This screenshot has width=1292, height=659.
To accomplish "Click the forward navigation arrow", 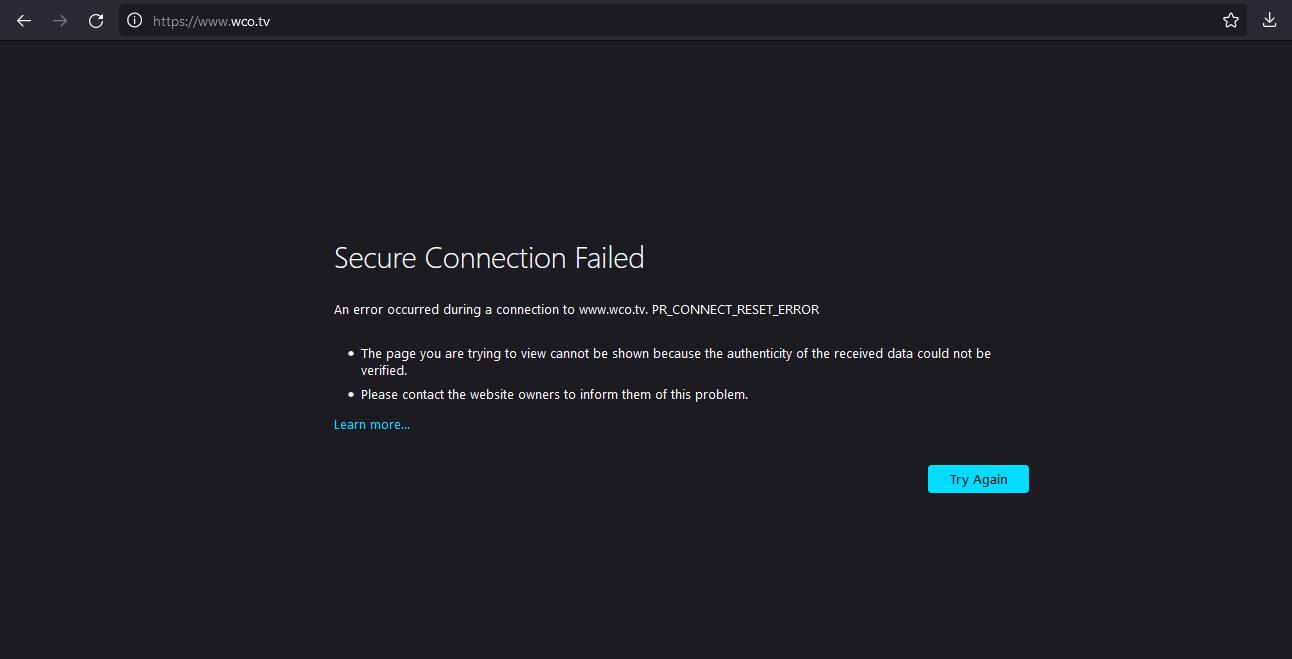I will [x=60, y=20].
